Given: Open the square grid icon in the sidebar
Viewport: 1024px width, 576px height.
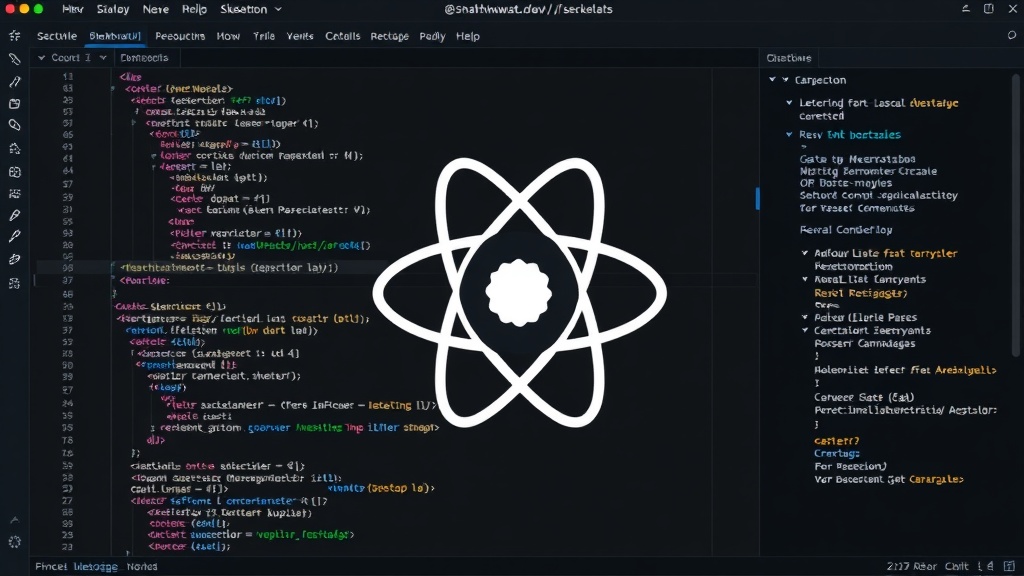Looking at the screenshot, I should click(14, 172).
